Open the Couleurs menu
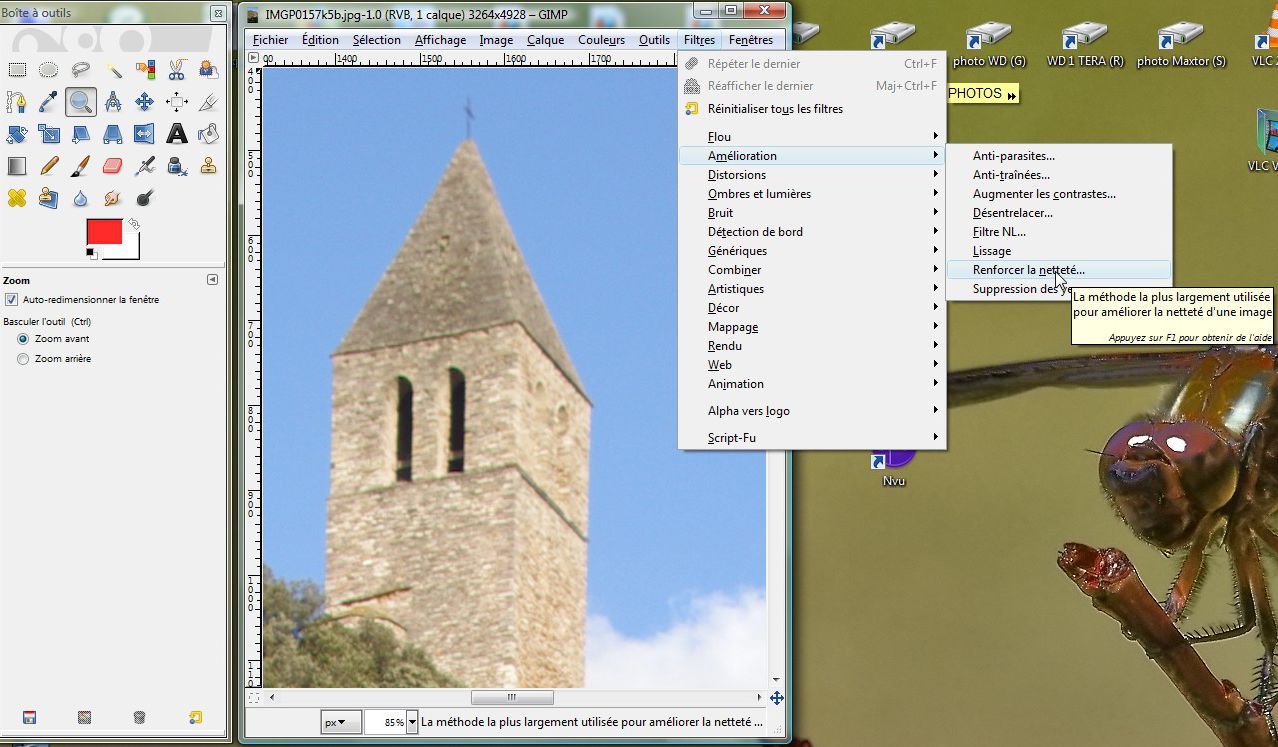Viewport: 1278px width, 747px height. (x=601, y=40)
